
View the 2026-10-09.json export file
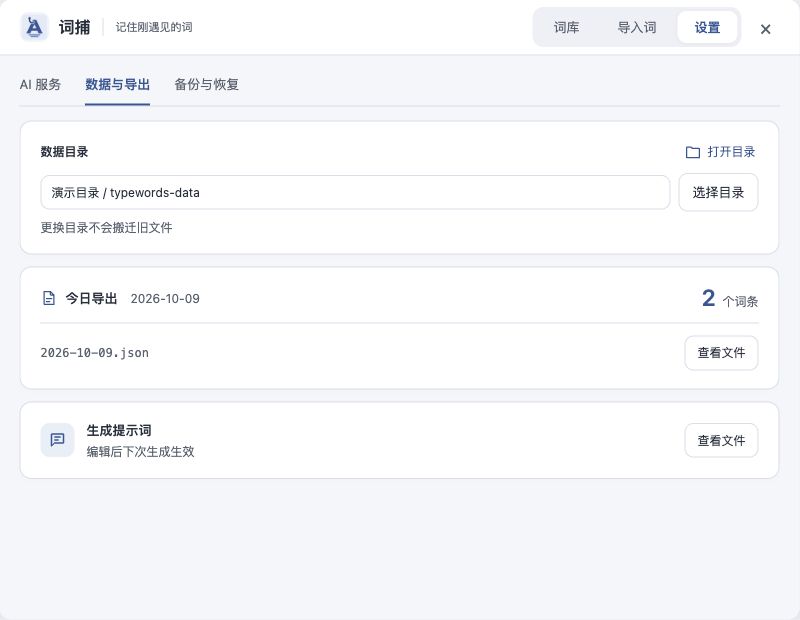click(721, 353)
